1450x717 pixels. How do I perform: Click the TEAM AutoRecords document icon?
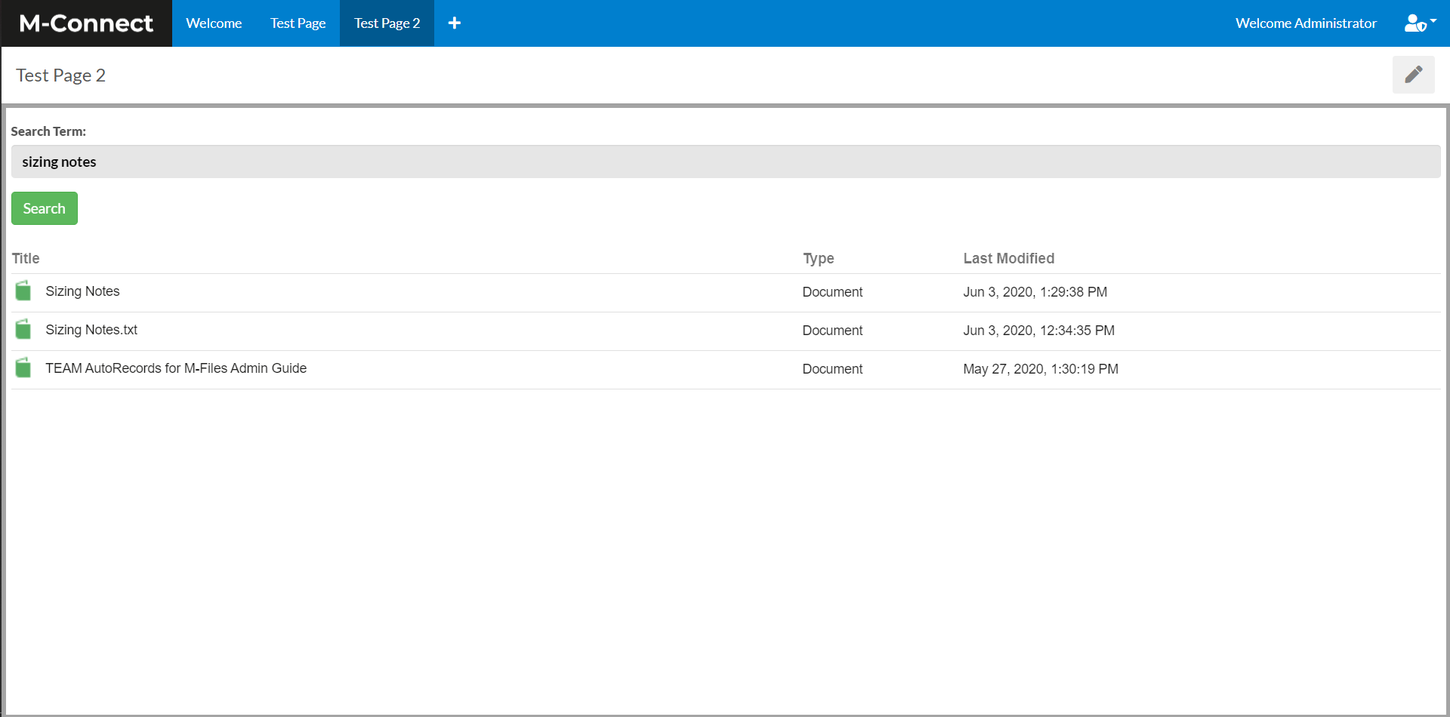(x=23, y=368)
